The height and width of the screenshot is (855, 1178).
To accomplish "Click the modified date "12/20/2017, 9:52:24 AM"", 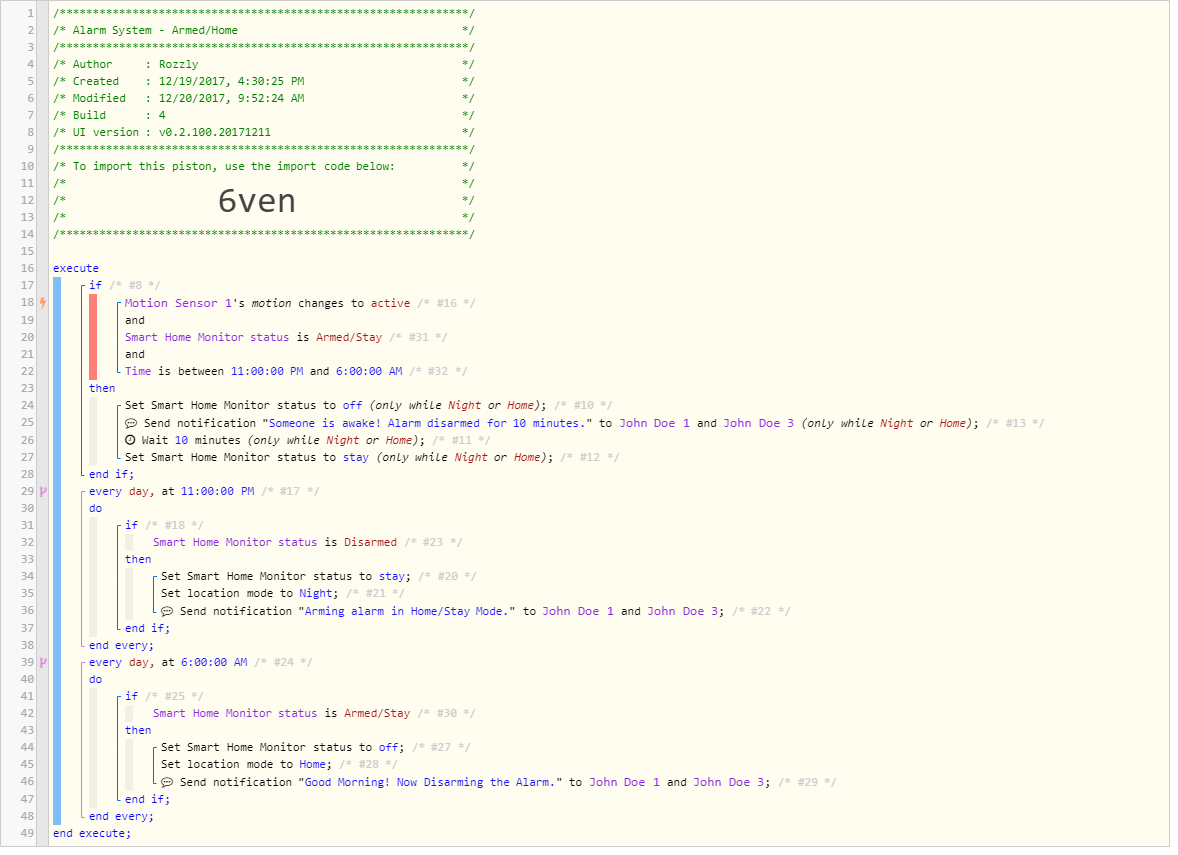I will (x=231, y=98).
